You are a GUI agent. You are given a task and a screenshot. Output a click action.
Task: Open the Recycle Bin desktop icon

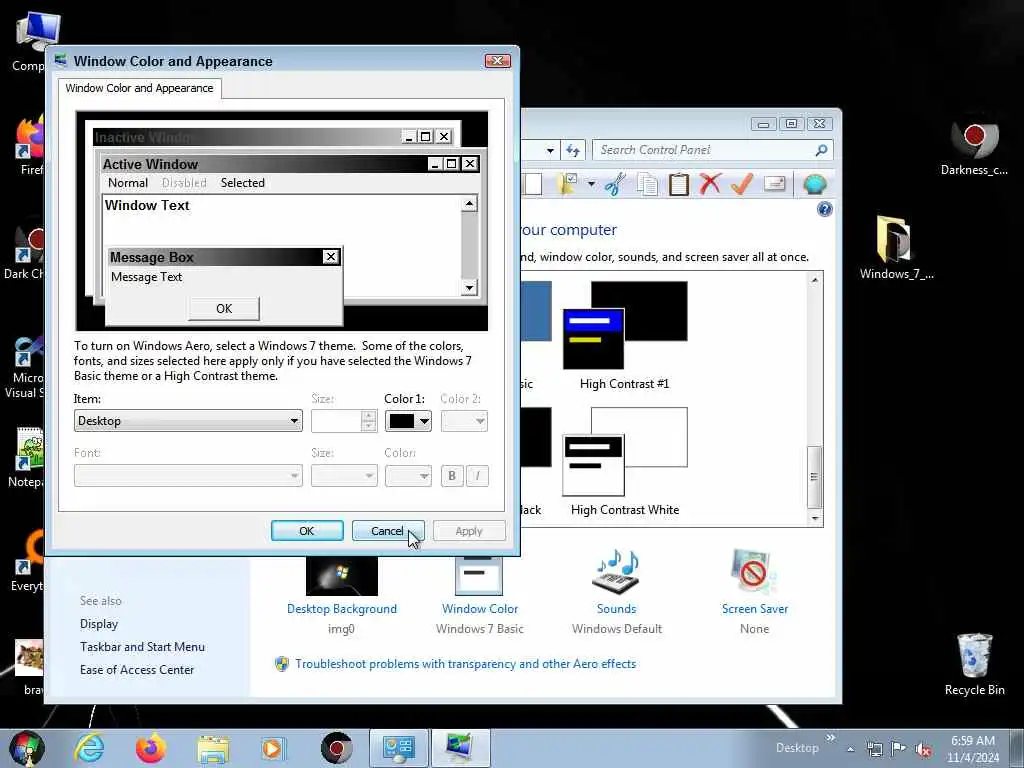point(974,664)
